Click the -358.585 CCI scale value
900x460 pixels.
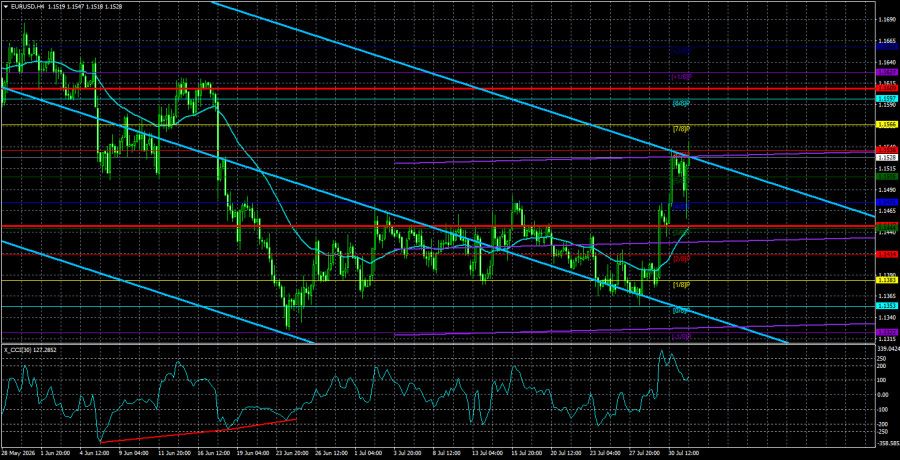point(887,444)
